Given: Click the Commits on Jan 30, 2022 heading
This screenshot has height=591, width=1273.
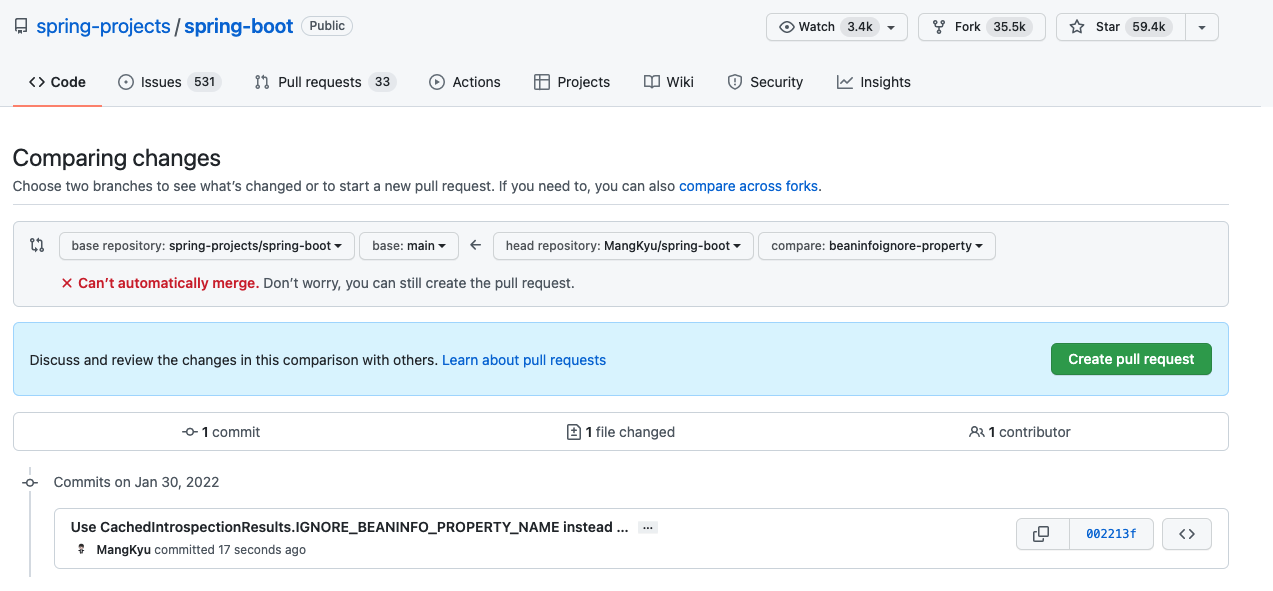Looking at the screenshot, I should [136, 482].
